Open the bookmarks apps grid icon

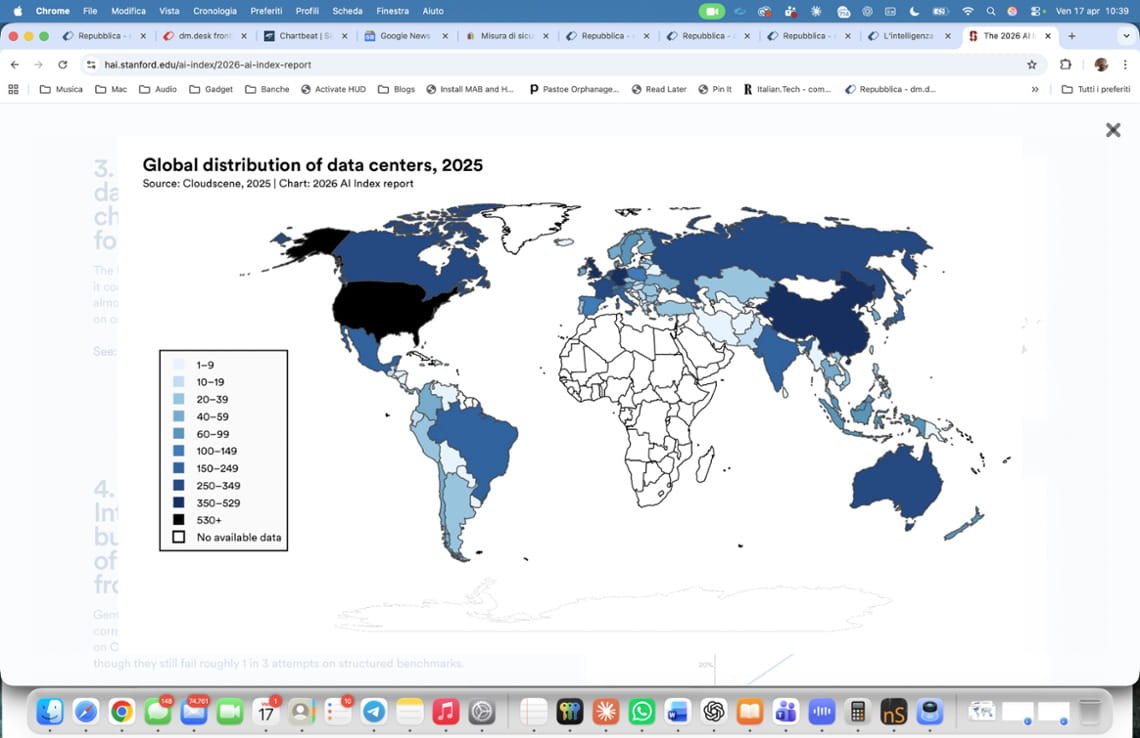(14, 89)
